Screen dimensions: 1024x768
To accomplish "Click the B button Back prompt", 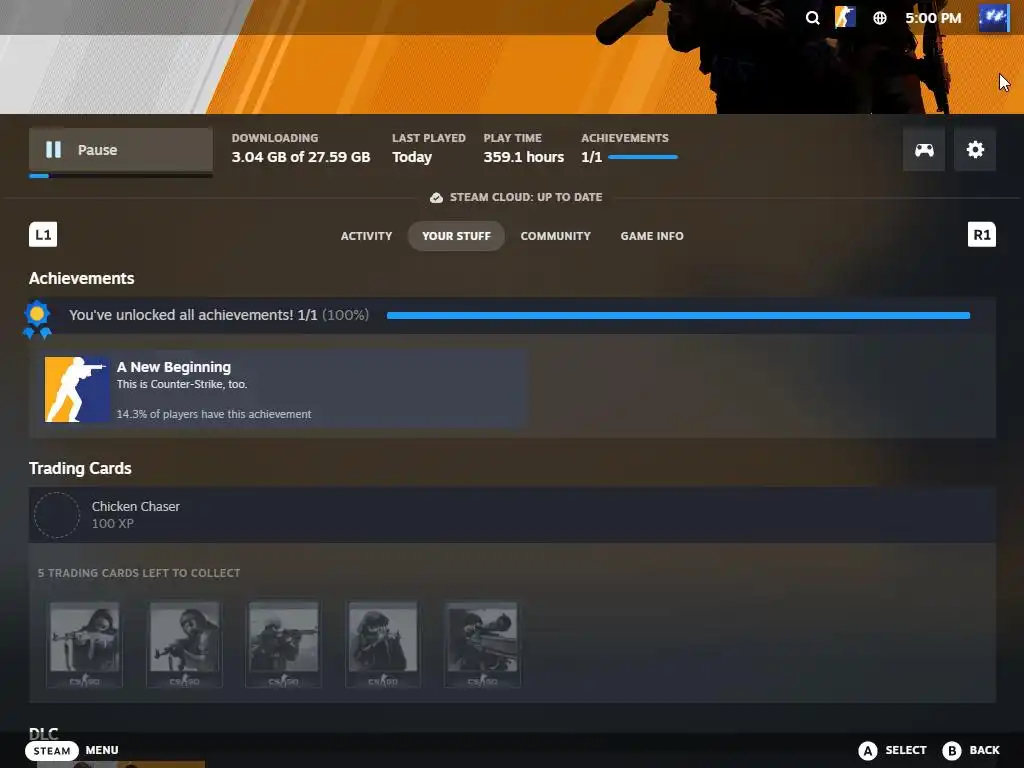I will tap(970, 750).
